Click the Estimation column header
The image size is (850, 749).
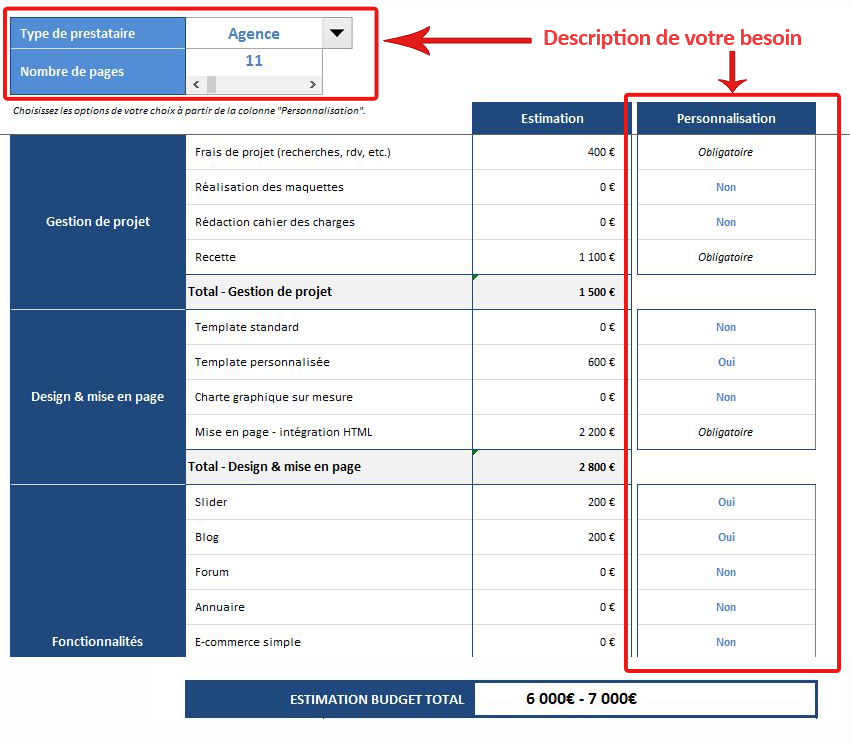click(x=552, y=118)
